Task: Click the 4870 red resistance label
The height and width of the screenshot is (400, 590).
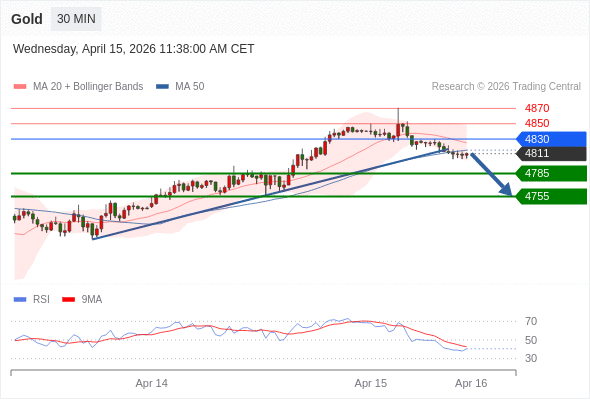Action: [x=537, y=108]
